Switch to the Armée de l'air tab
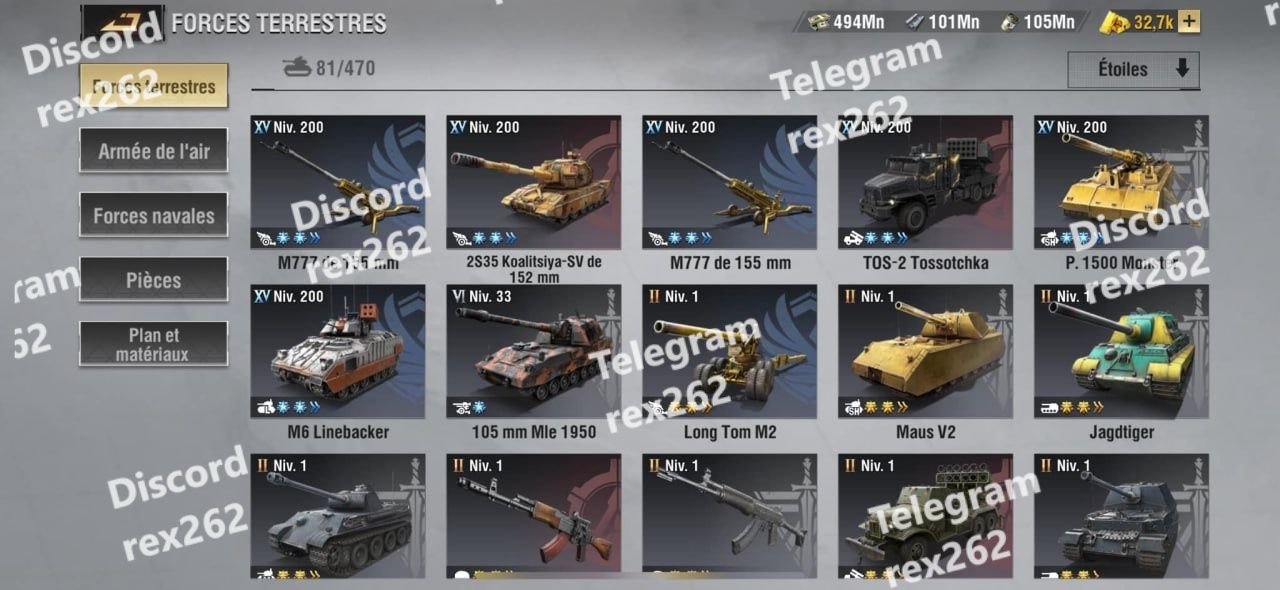 (x=154, y=152)
